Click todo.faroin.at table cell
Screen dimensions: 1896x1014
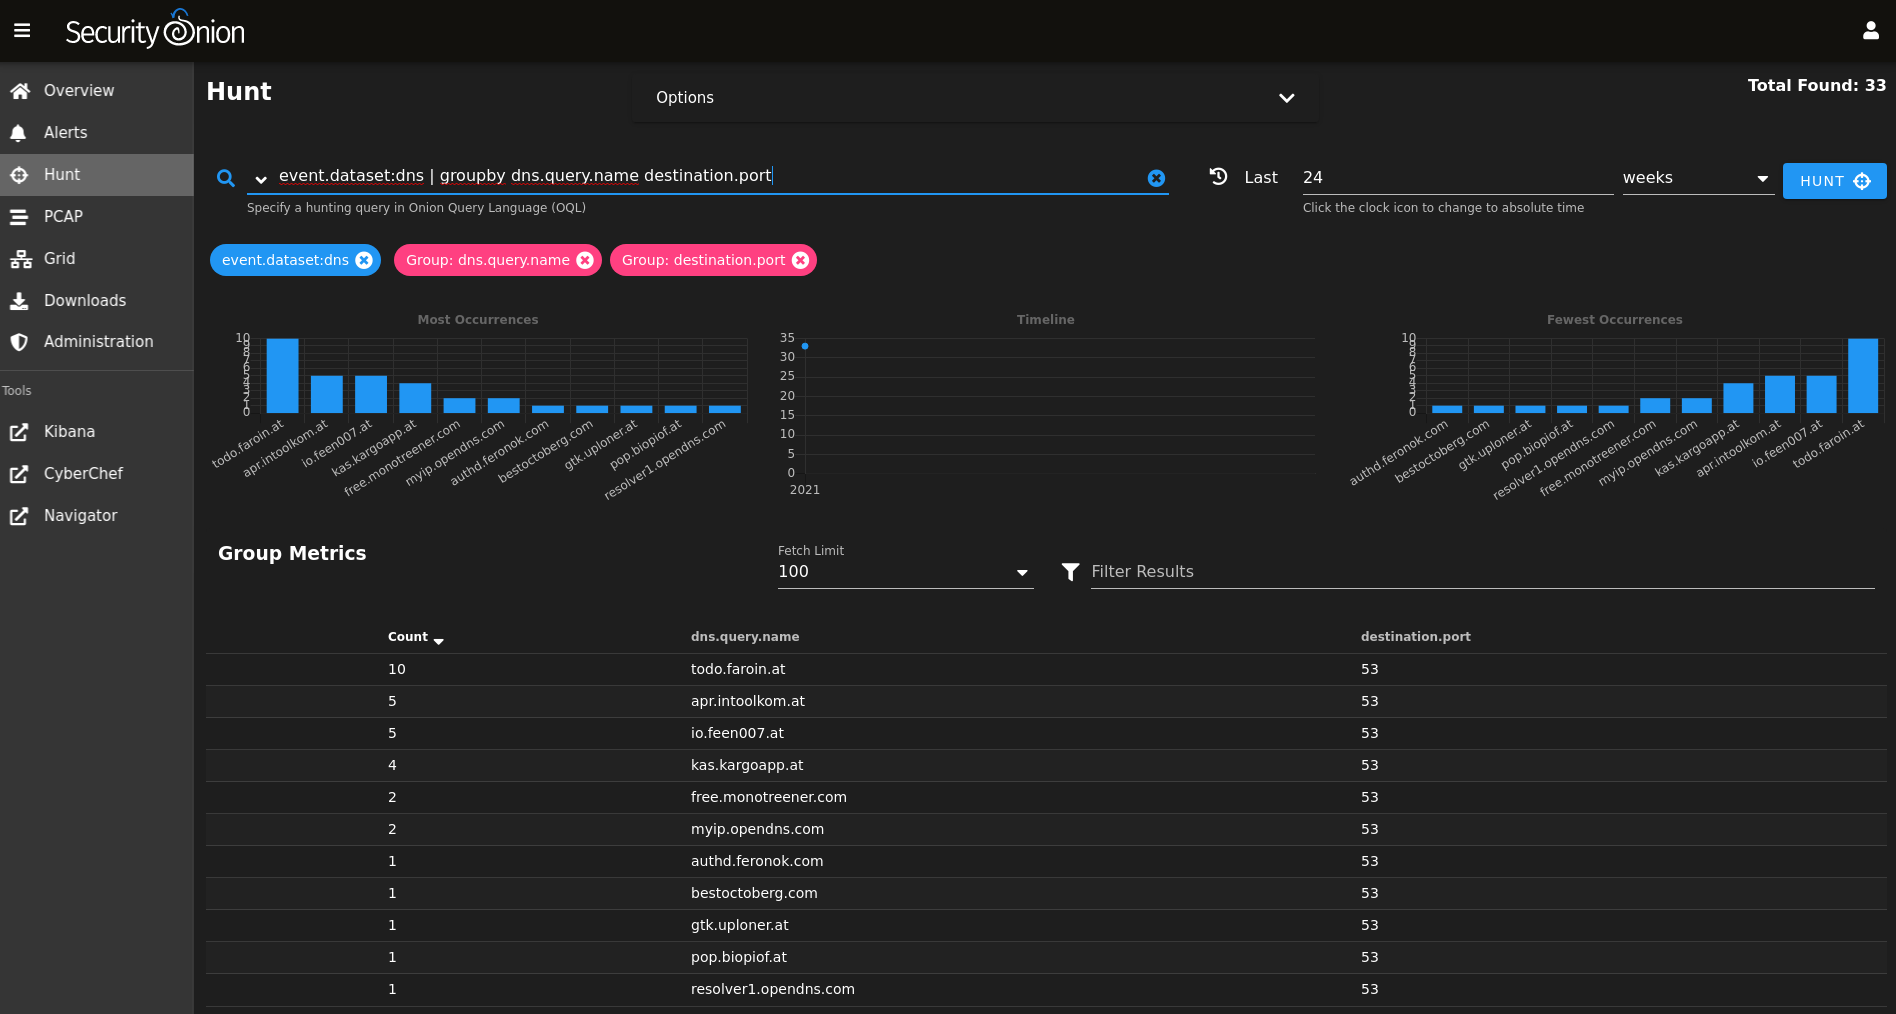click(x=738, y=669)
